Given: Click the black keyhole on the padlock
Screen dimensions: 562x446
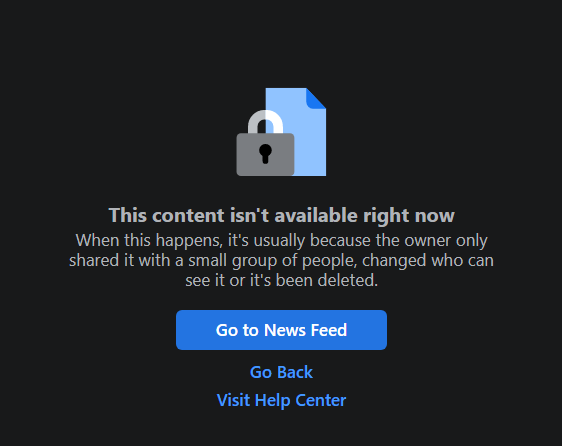Looking at the screenshot, I should 265,154.
